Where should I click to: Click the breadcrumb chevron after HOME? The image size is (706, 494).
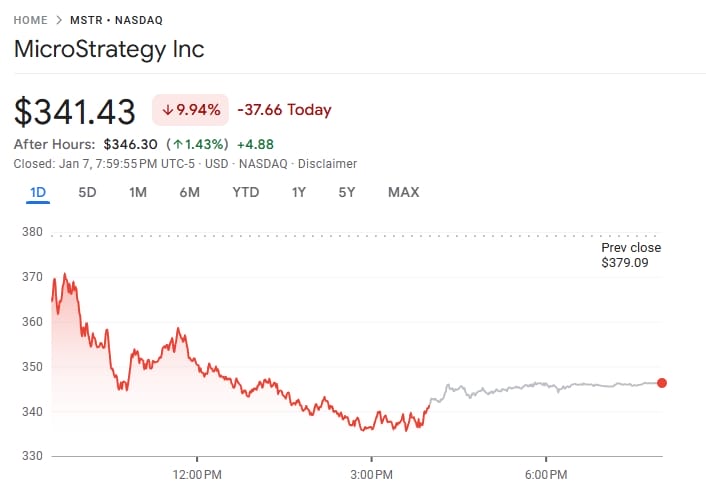(x=59, y=20)
